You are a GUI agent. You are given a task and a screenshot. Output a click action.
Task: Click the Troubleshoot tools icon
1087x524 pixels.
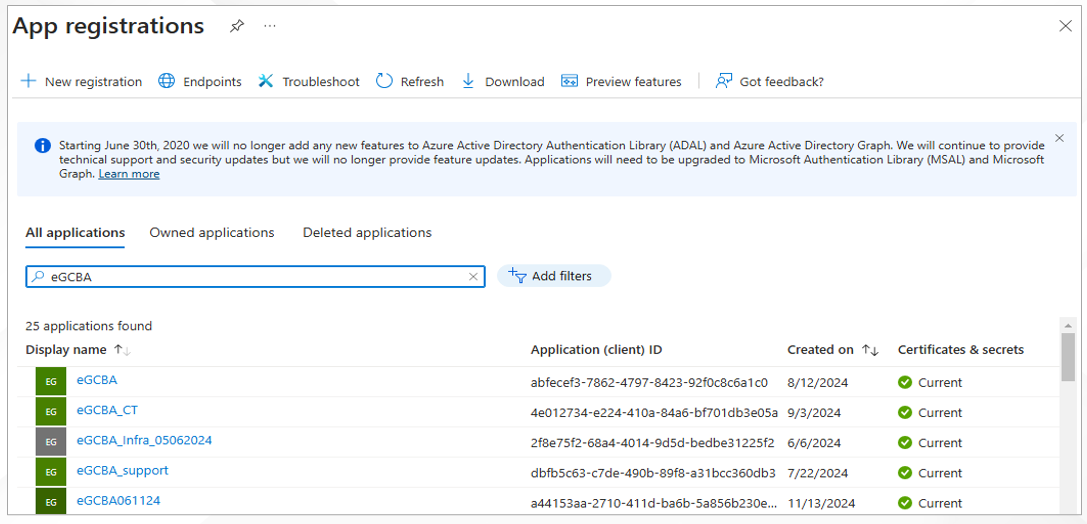(x=266, y=81)
